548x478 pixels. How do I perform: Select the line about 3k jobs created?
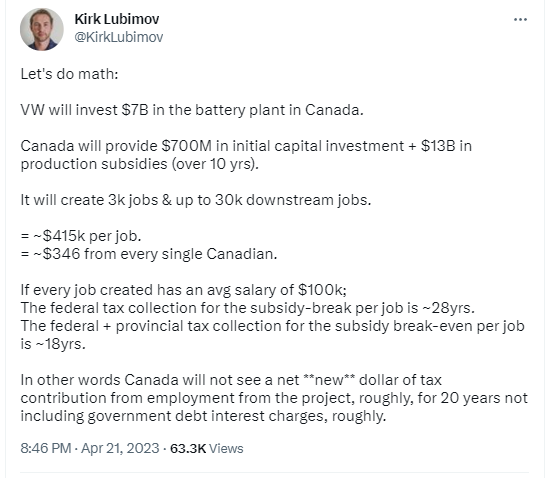[196, 200]
